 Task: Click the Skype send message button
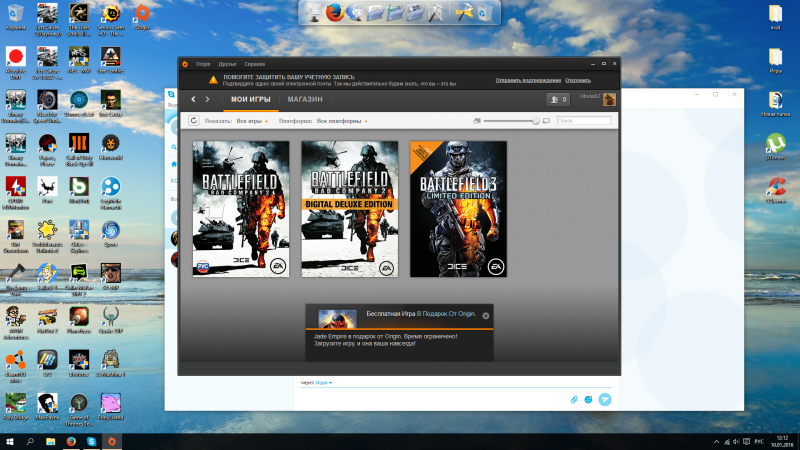click(x=605, y=399)
